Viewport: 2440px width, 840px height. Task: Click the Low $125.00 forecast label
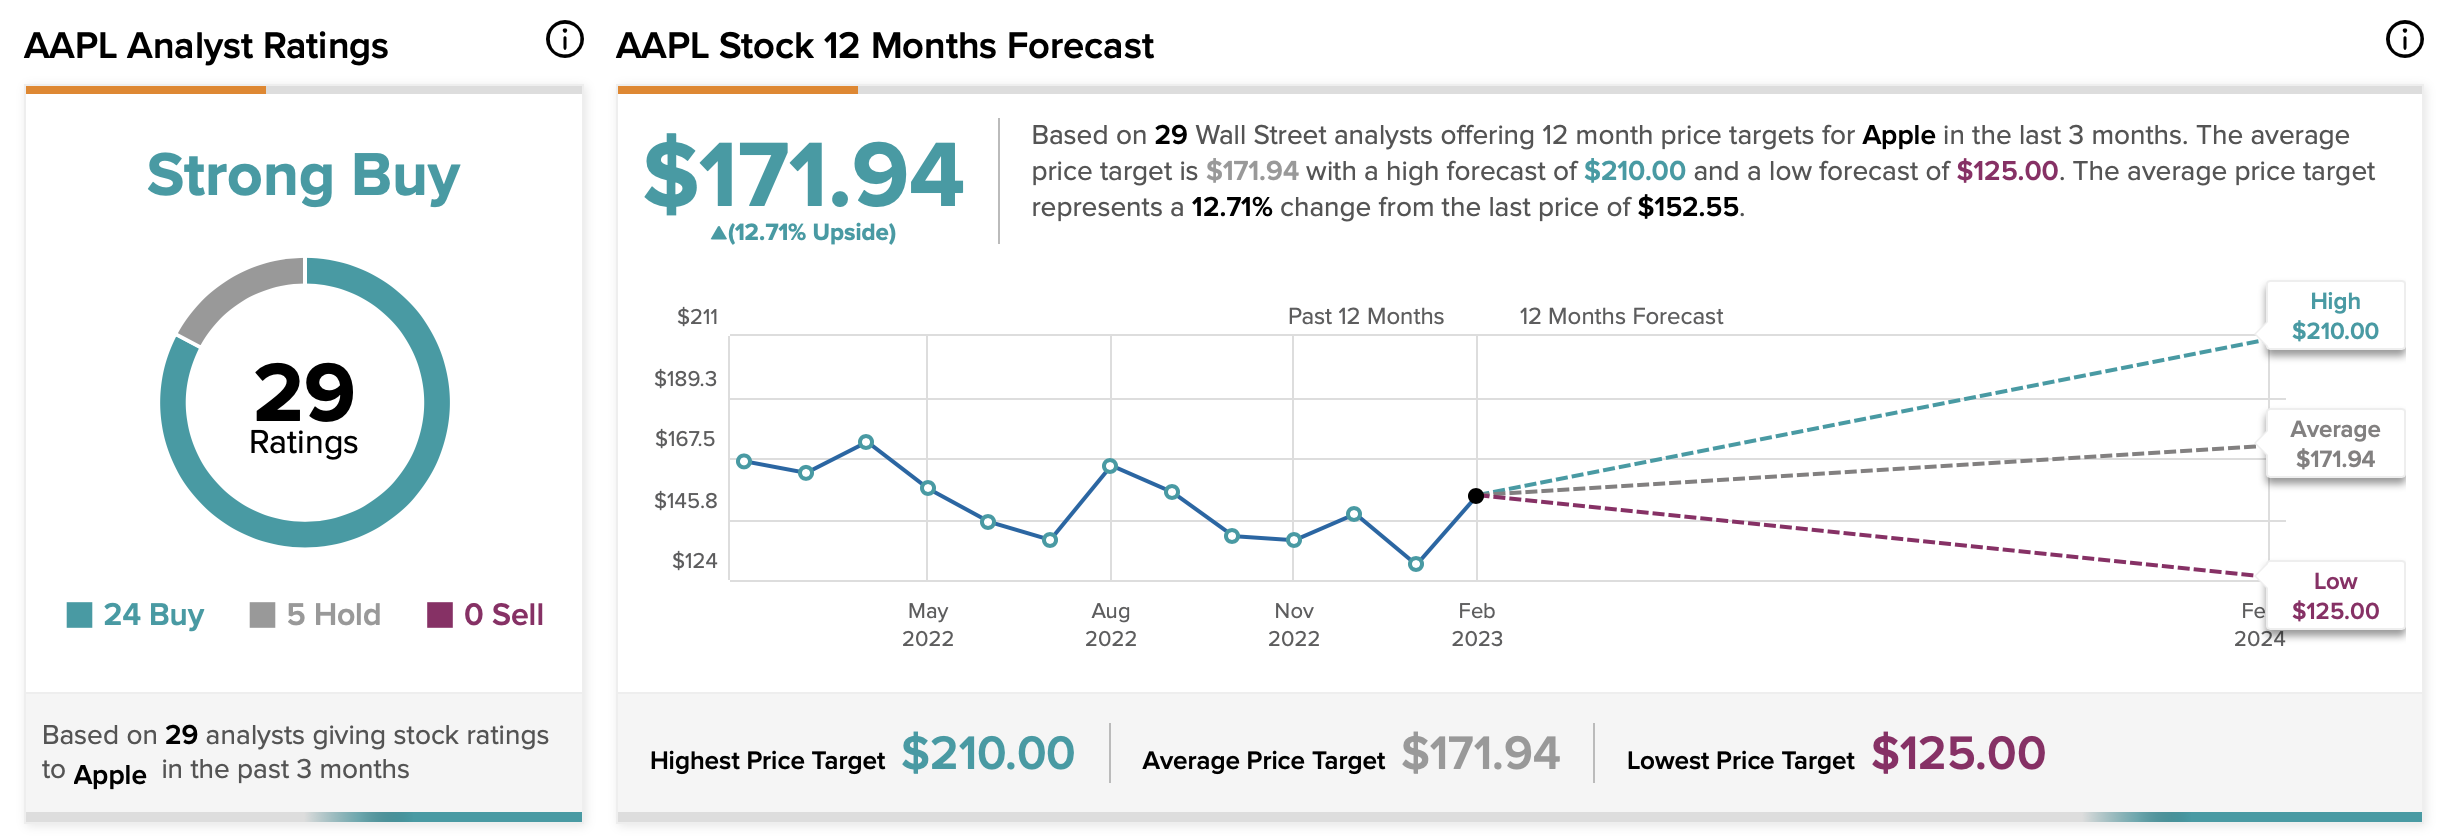click(2335, 596)
